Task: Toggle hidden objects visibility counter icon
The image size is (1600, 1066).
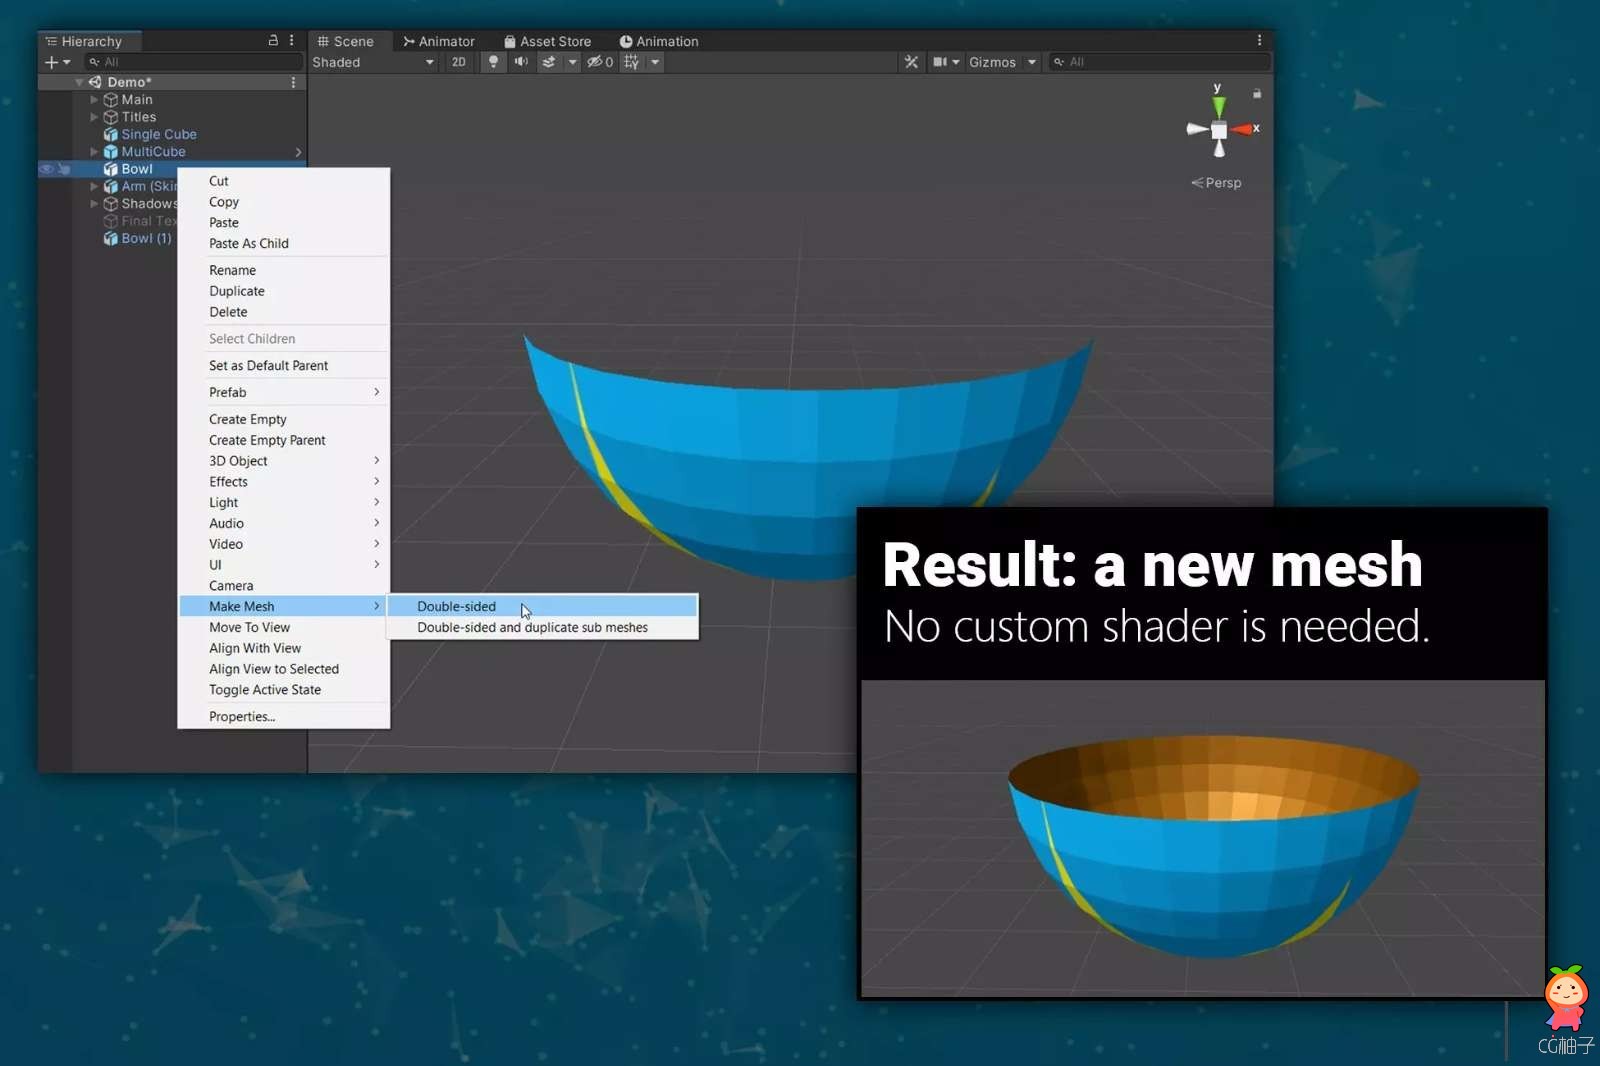Action: (599, 62)
